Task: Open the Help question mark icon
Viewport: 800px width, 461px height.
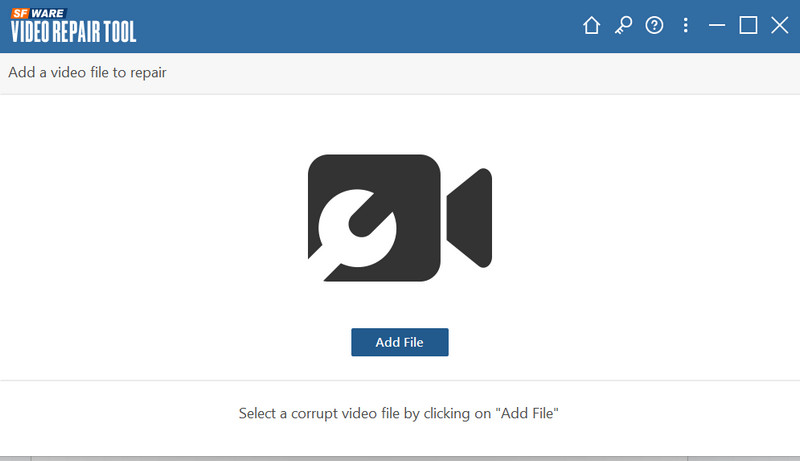Action: (x=654, y=26)
